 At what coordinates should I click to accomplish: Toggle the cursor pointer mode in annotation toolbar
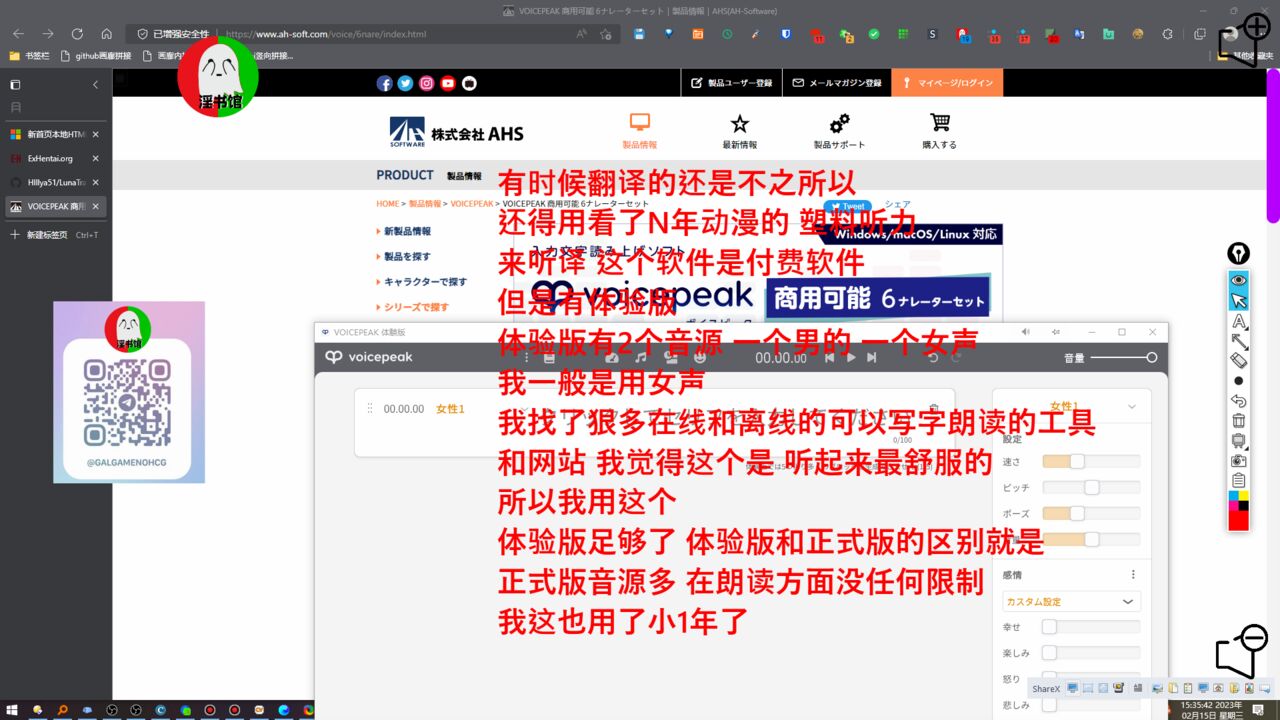[x=1238, y=300]
